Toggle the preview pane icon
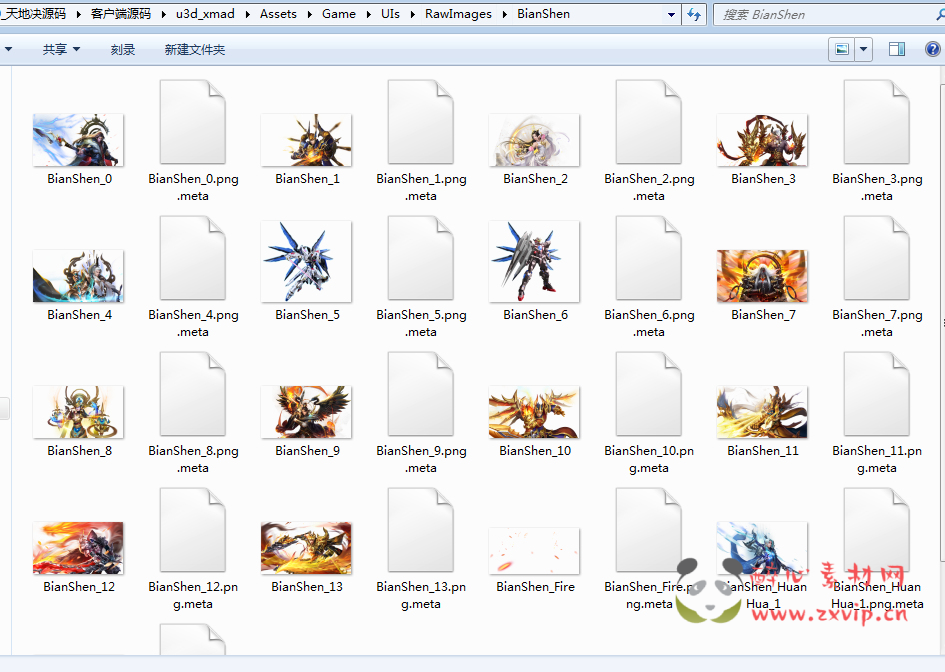This screenshot has width=945, height=672. 897,50
